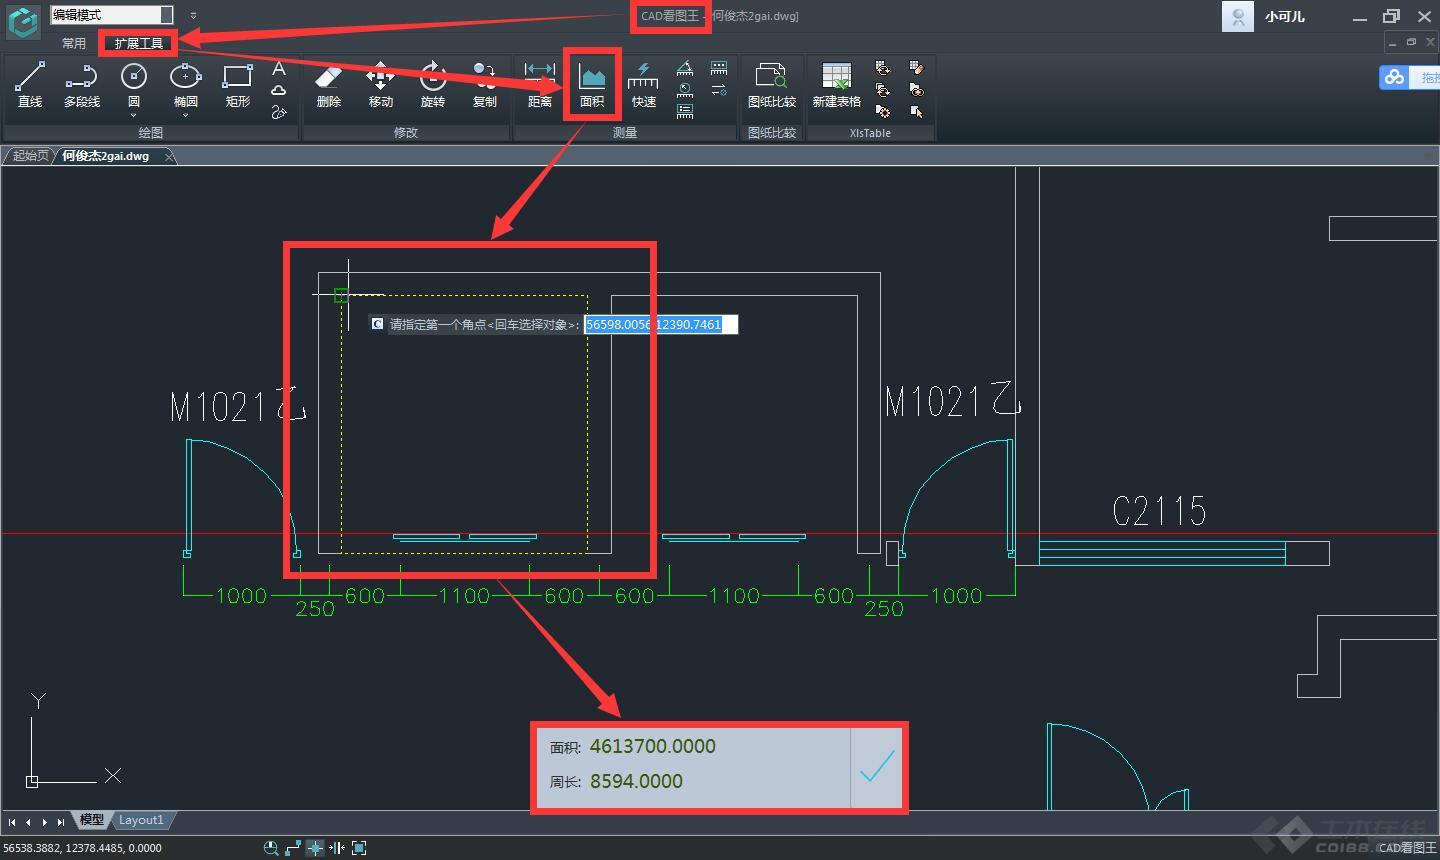Switch to the 模型 model tab
1440x860 pixels.
(91, 820)
